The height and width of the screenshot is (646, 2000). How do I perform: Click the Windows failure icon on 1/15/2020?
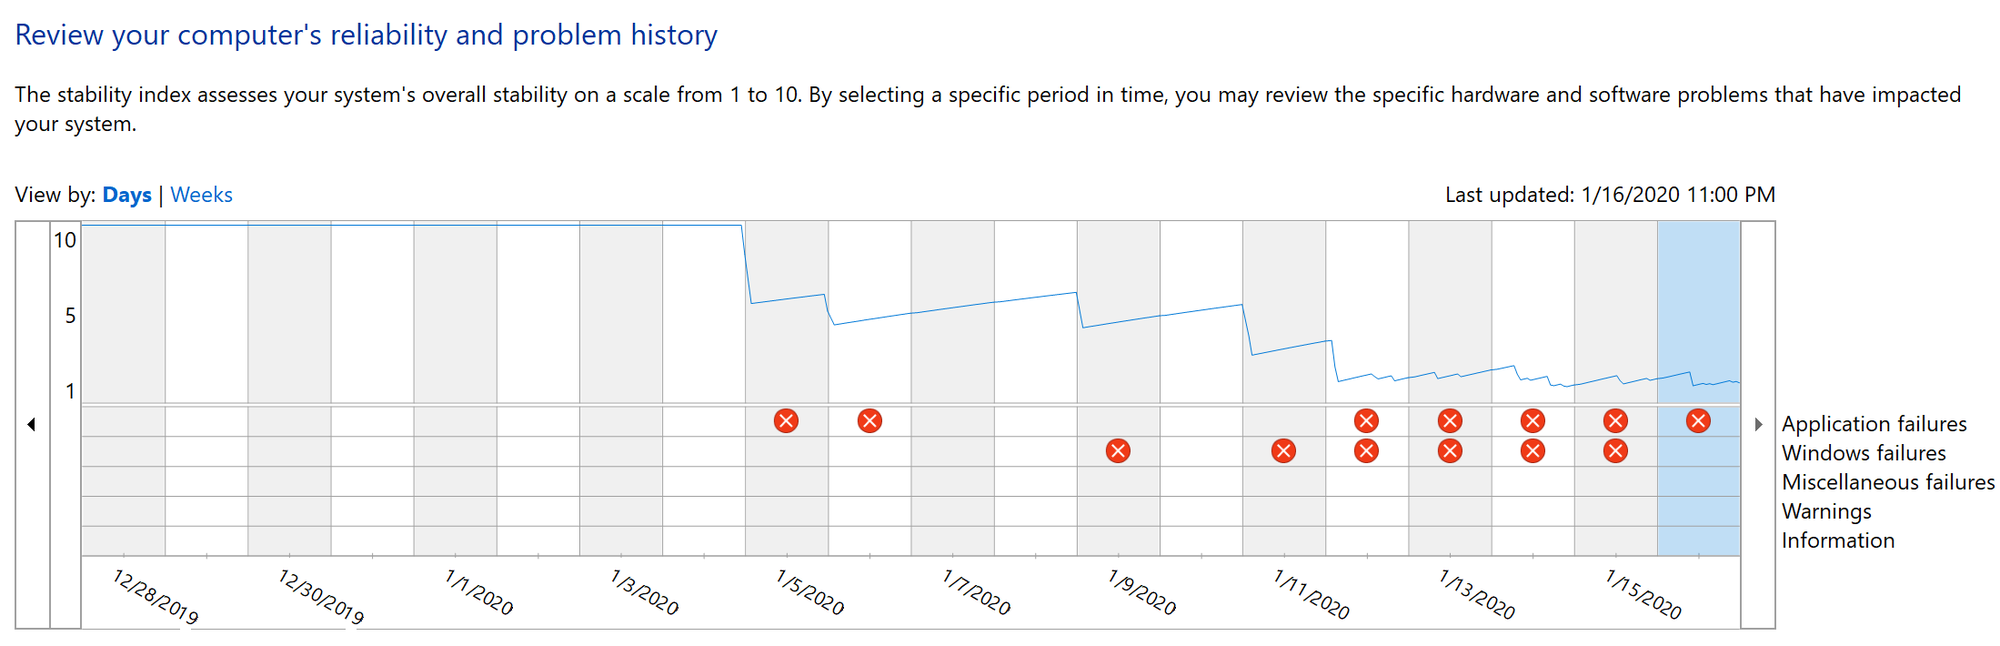(1616, 451)
